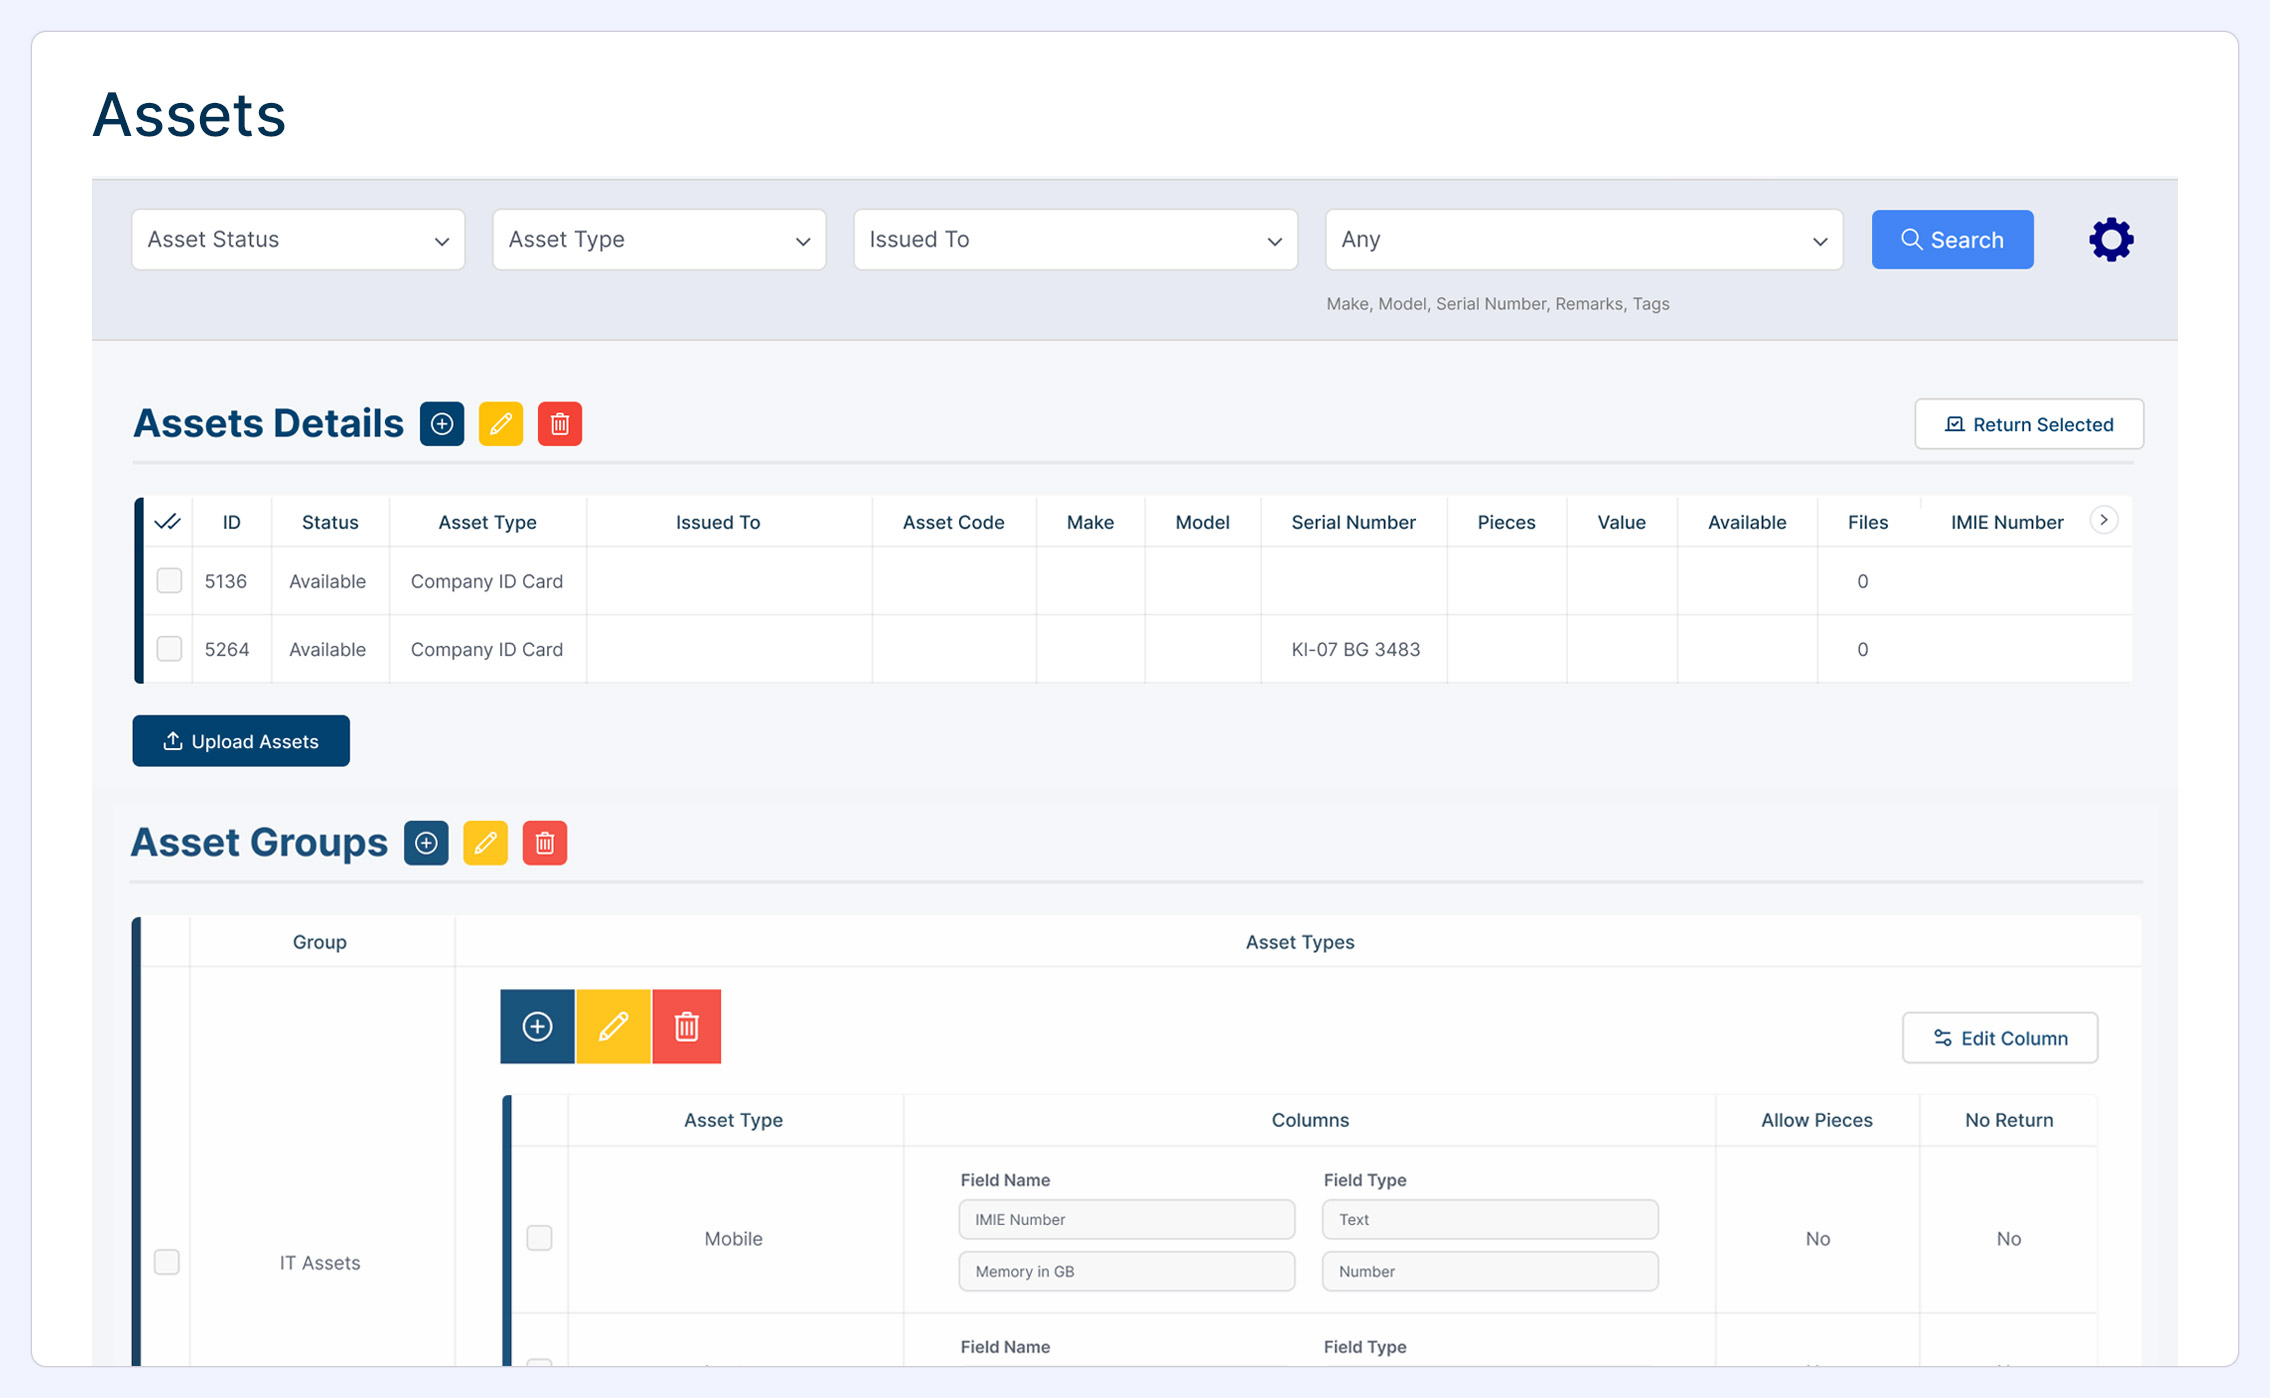Tick the checkbox for asset 5264
Image resolution: width=2270 pixels, height=1398 pixels.
pos(169,649)
